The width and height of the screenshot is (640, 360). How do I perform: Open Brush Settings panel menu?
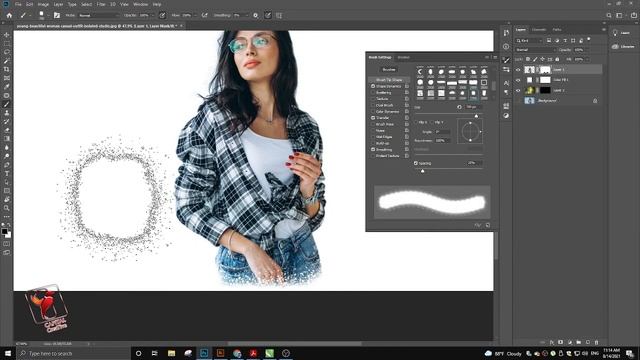coord(496,57)
